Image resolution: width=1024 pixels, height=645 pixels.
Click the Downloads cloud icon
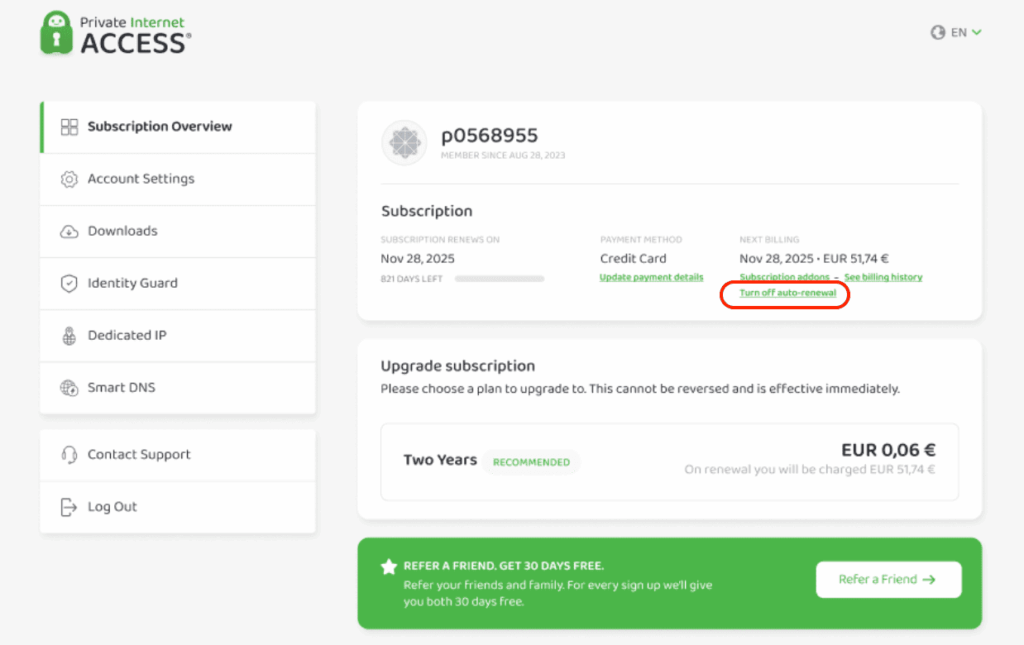click(69, 231)
